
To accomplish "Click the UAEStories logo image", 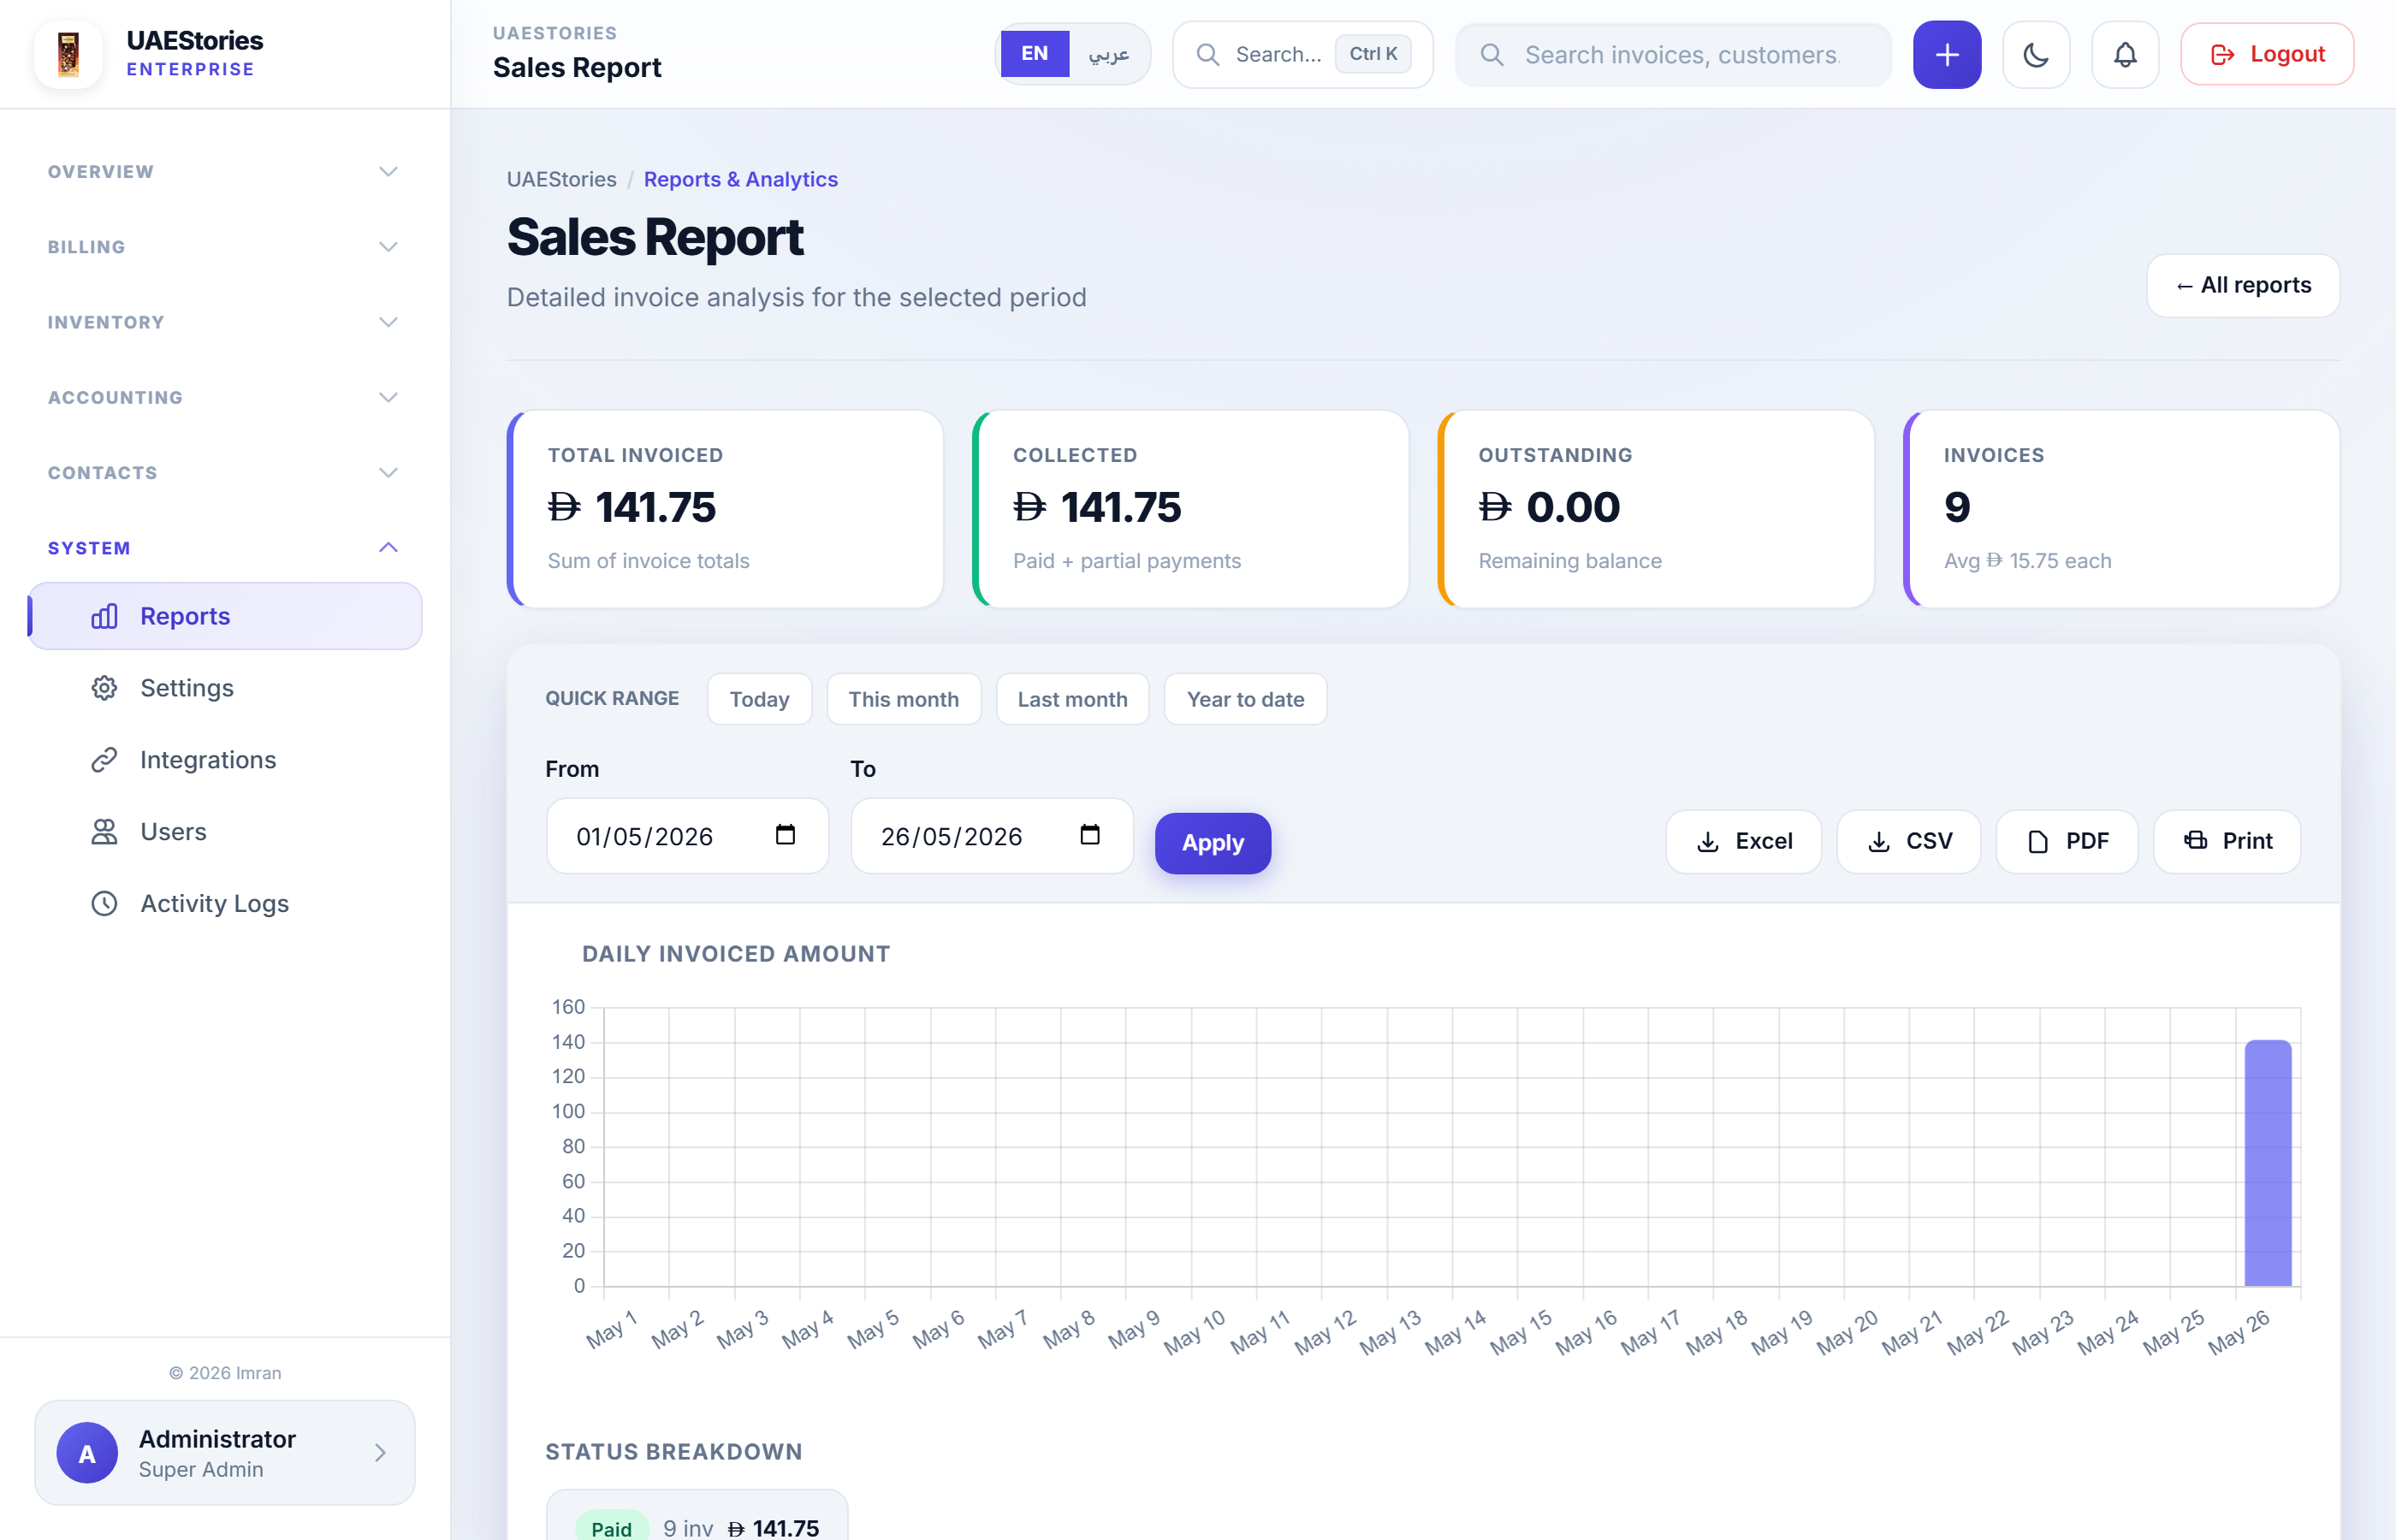I will coord(68,54).
